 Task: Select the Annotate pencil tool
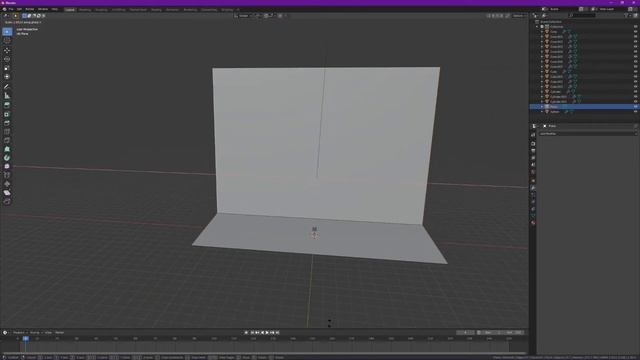pyautogui.click(x=7, y=87)
